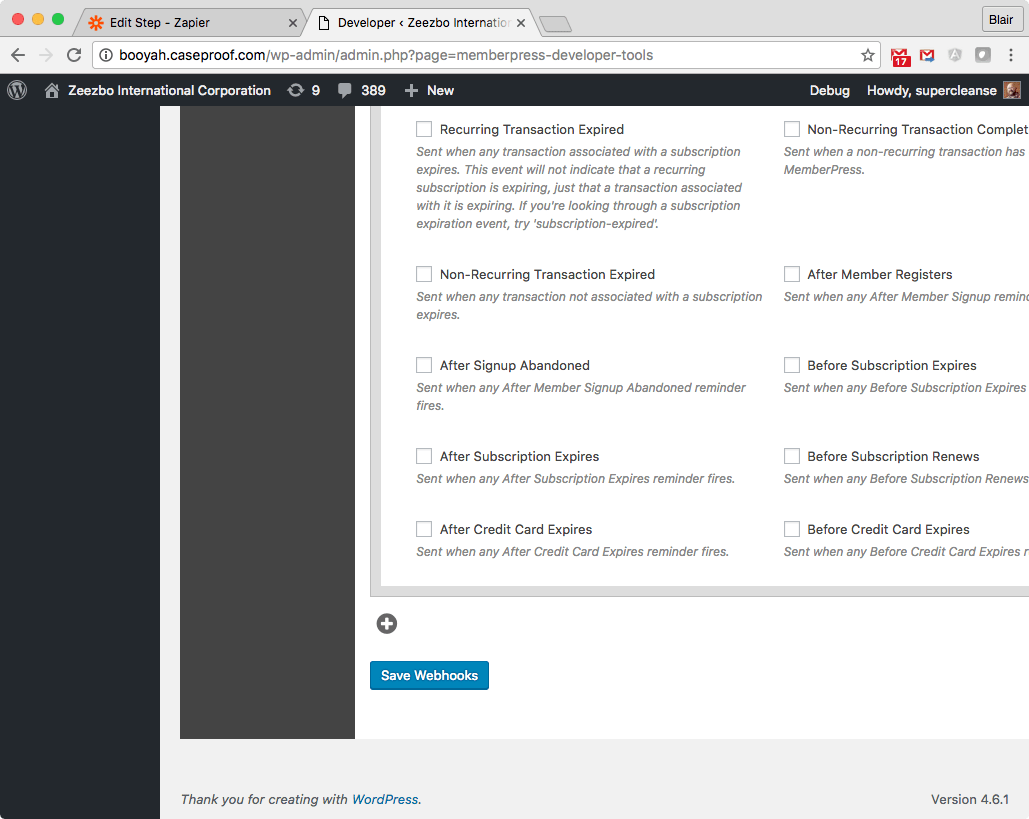Screen dimensions: 1029x819
Task: Close the Developer Zeezbo tab
Action: 520,23
